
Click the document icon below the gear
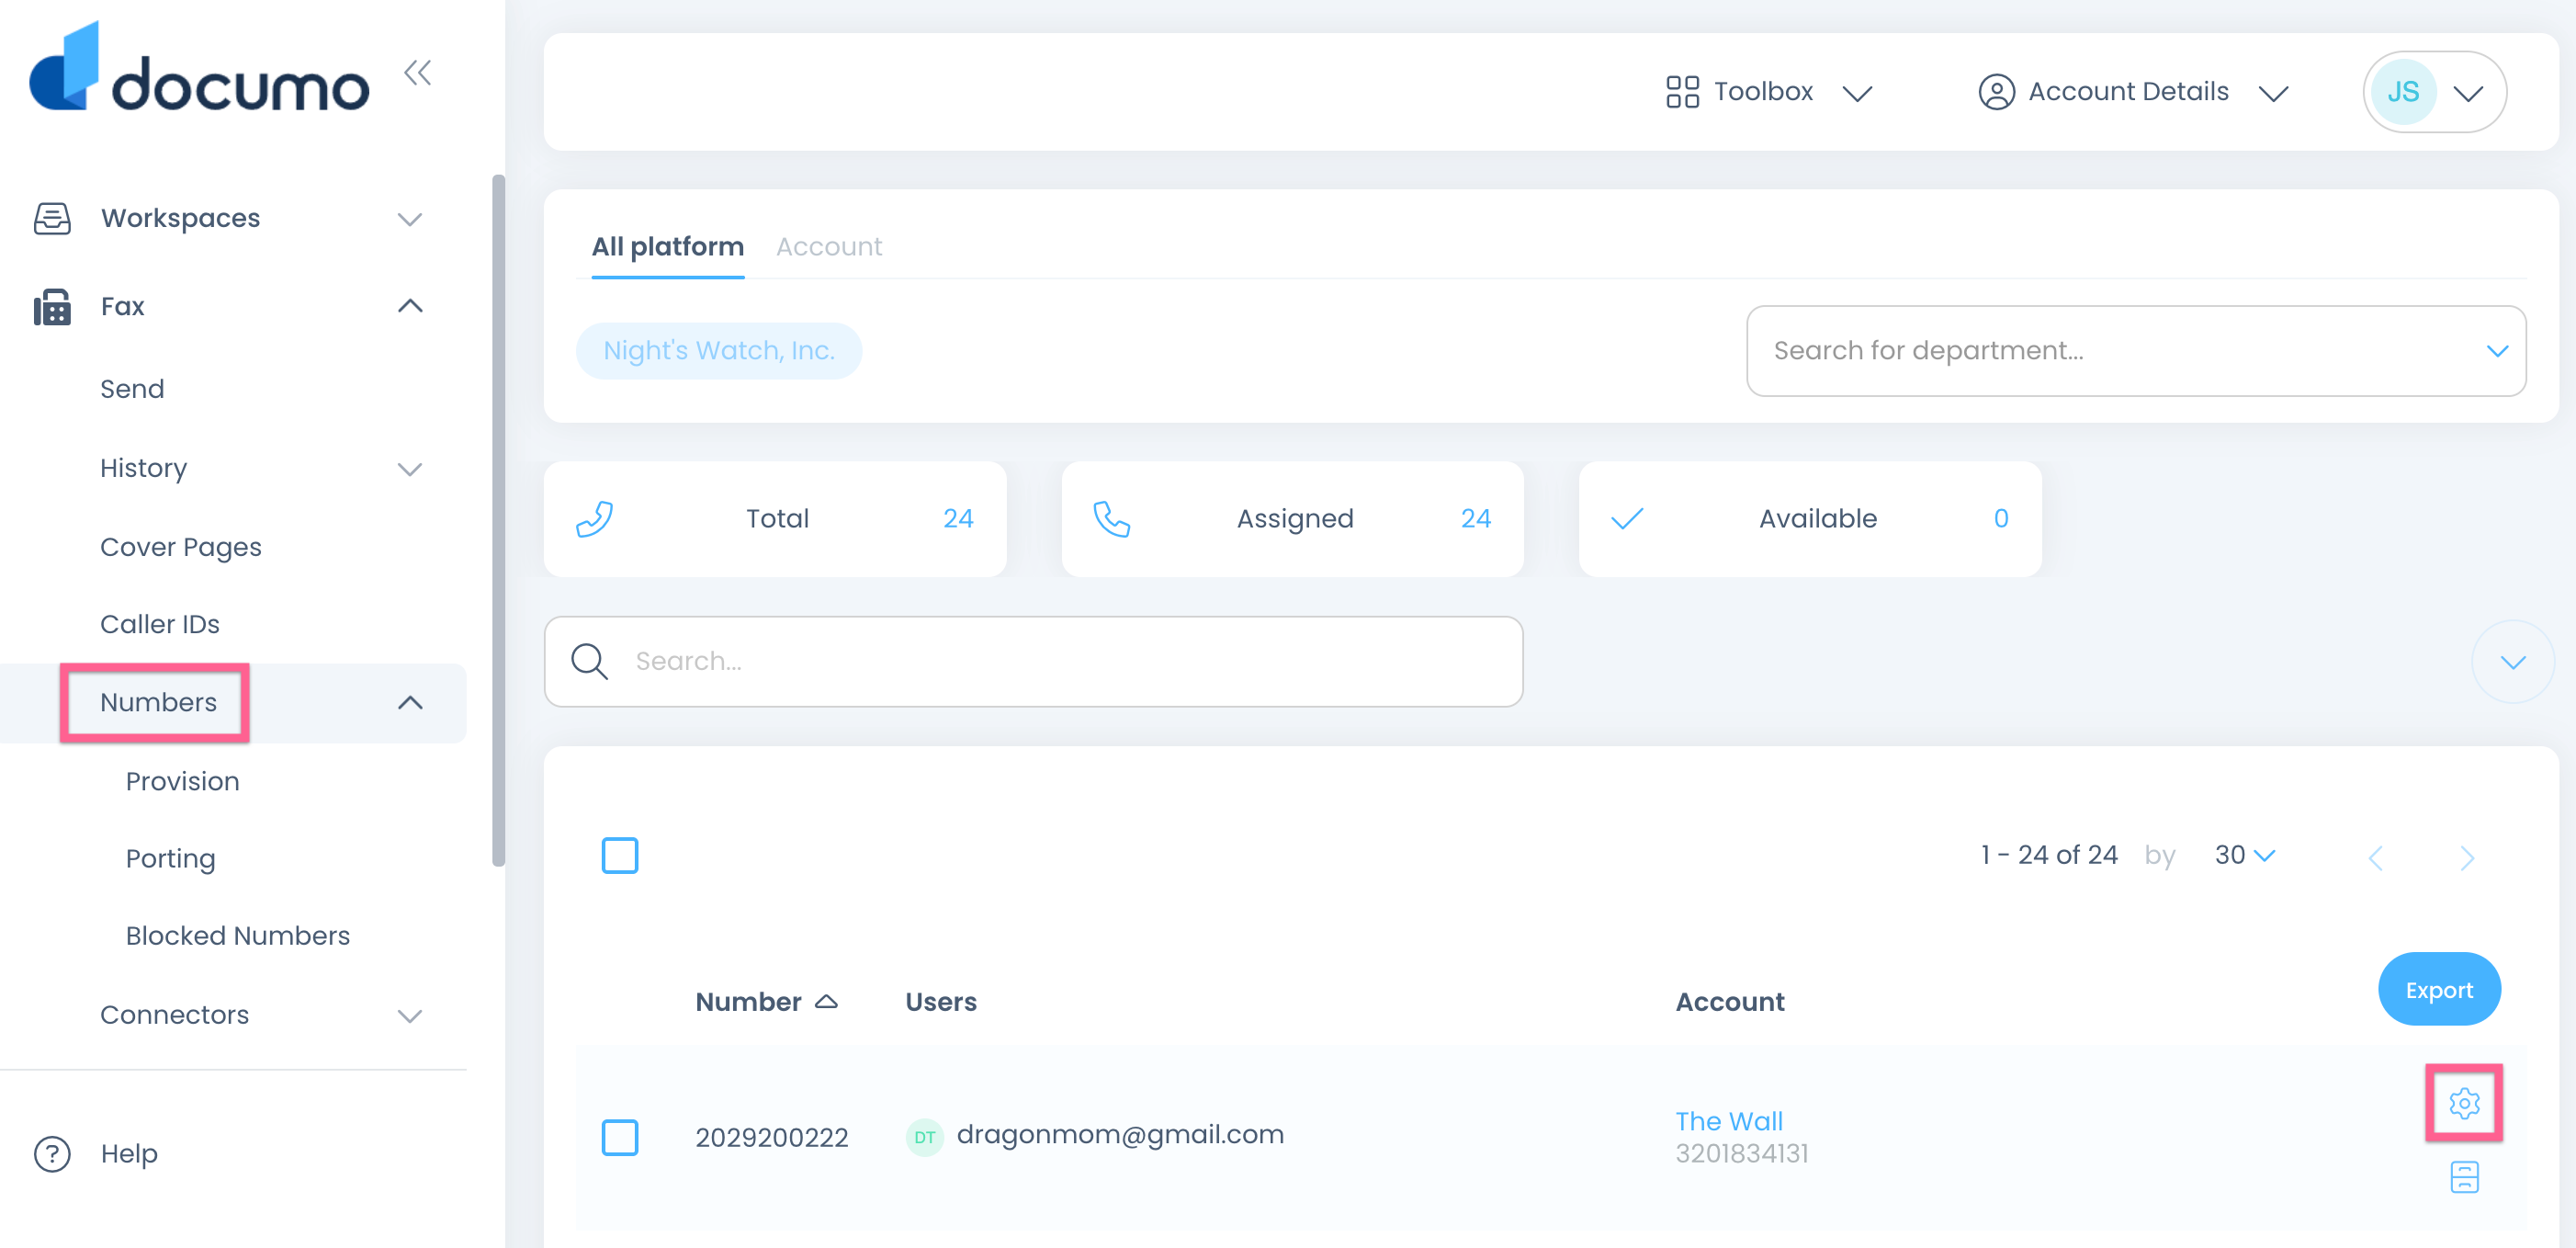[x=2464, y=1177]
